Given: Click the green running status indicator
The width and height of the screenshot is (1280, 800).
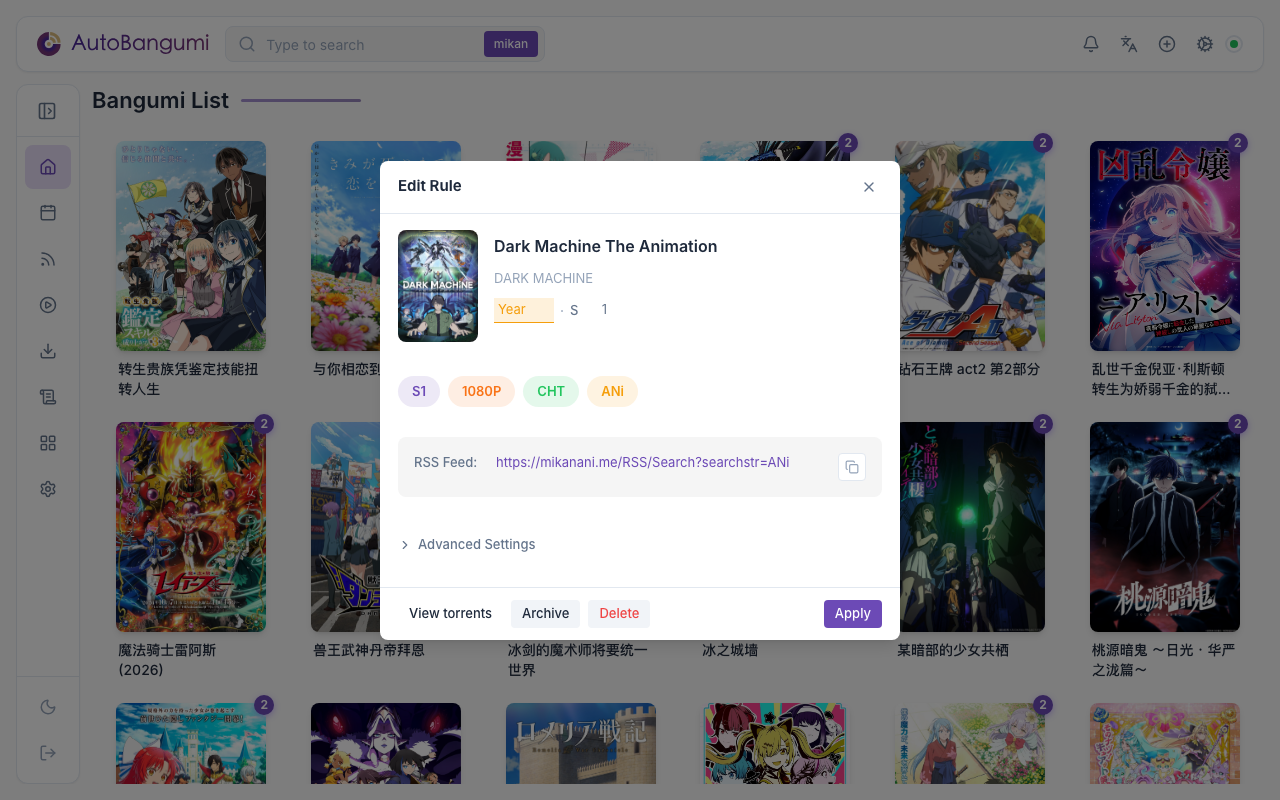Looking at the screenshot, I should click(x=1234, y=44).
